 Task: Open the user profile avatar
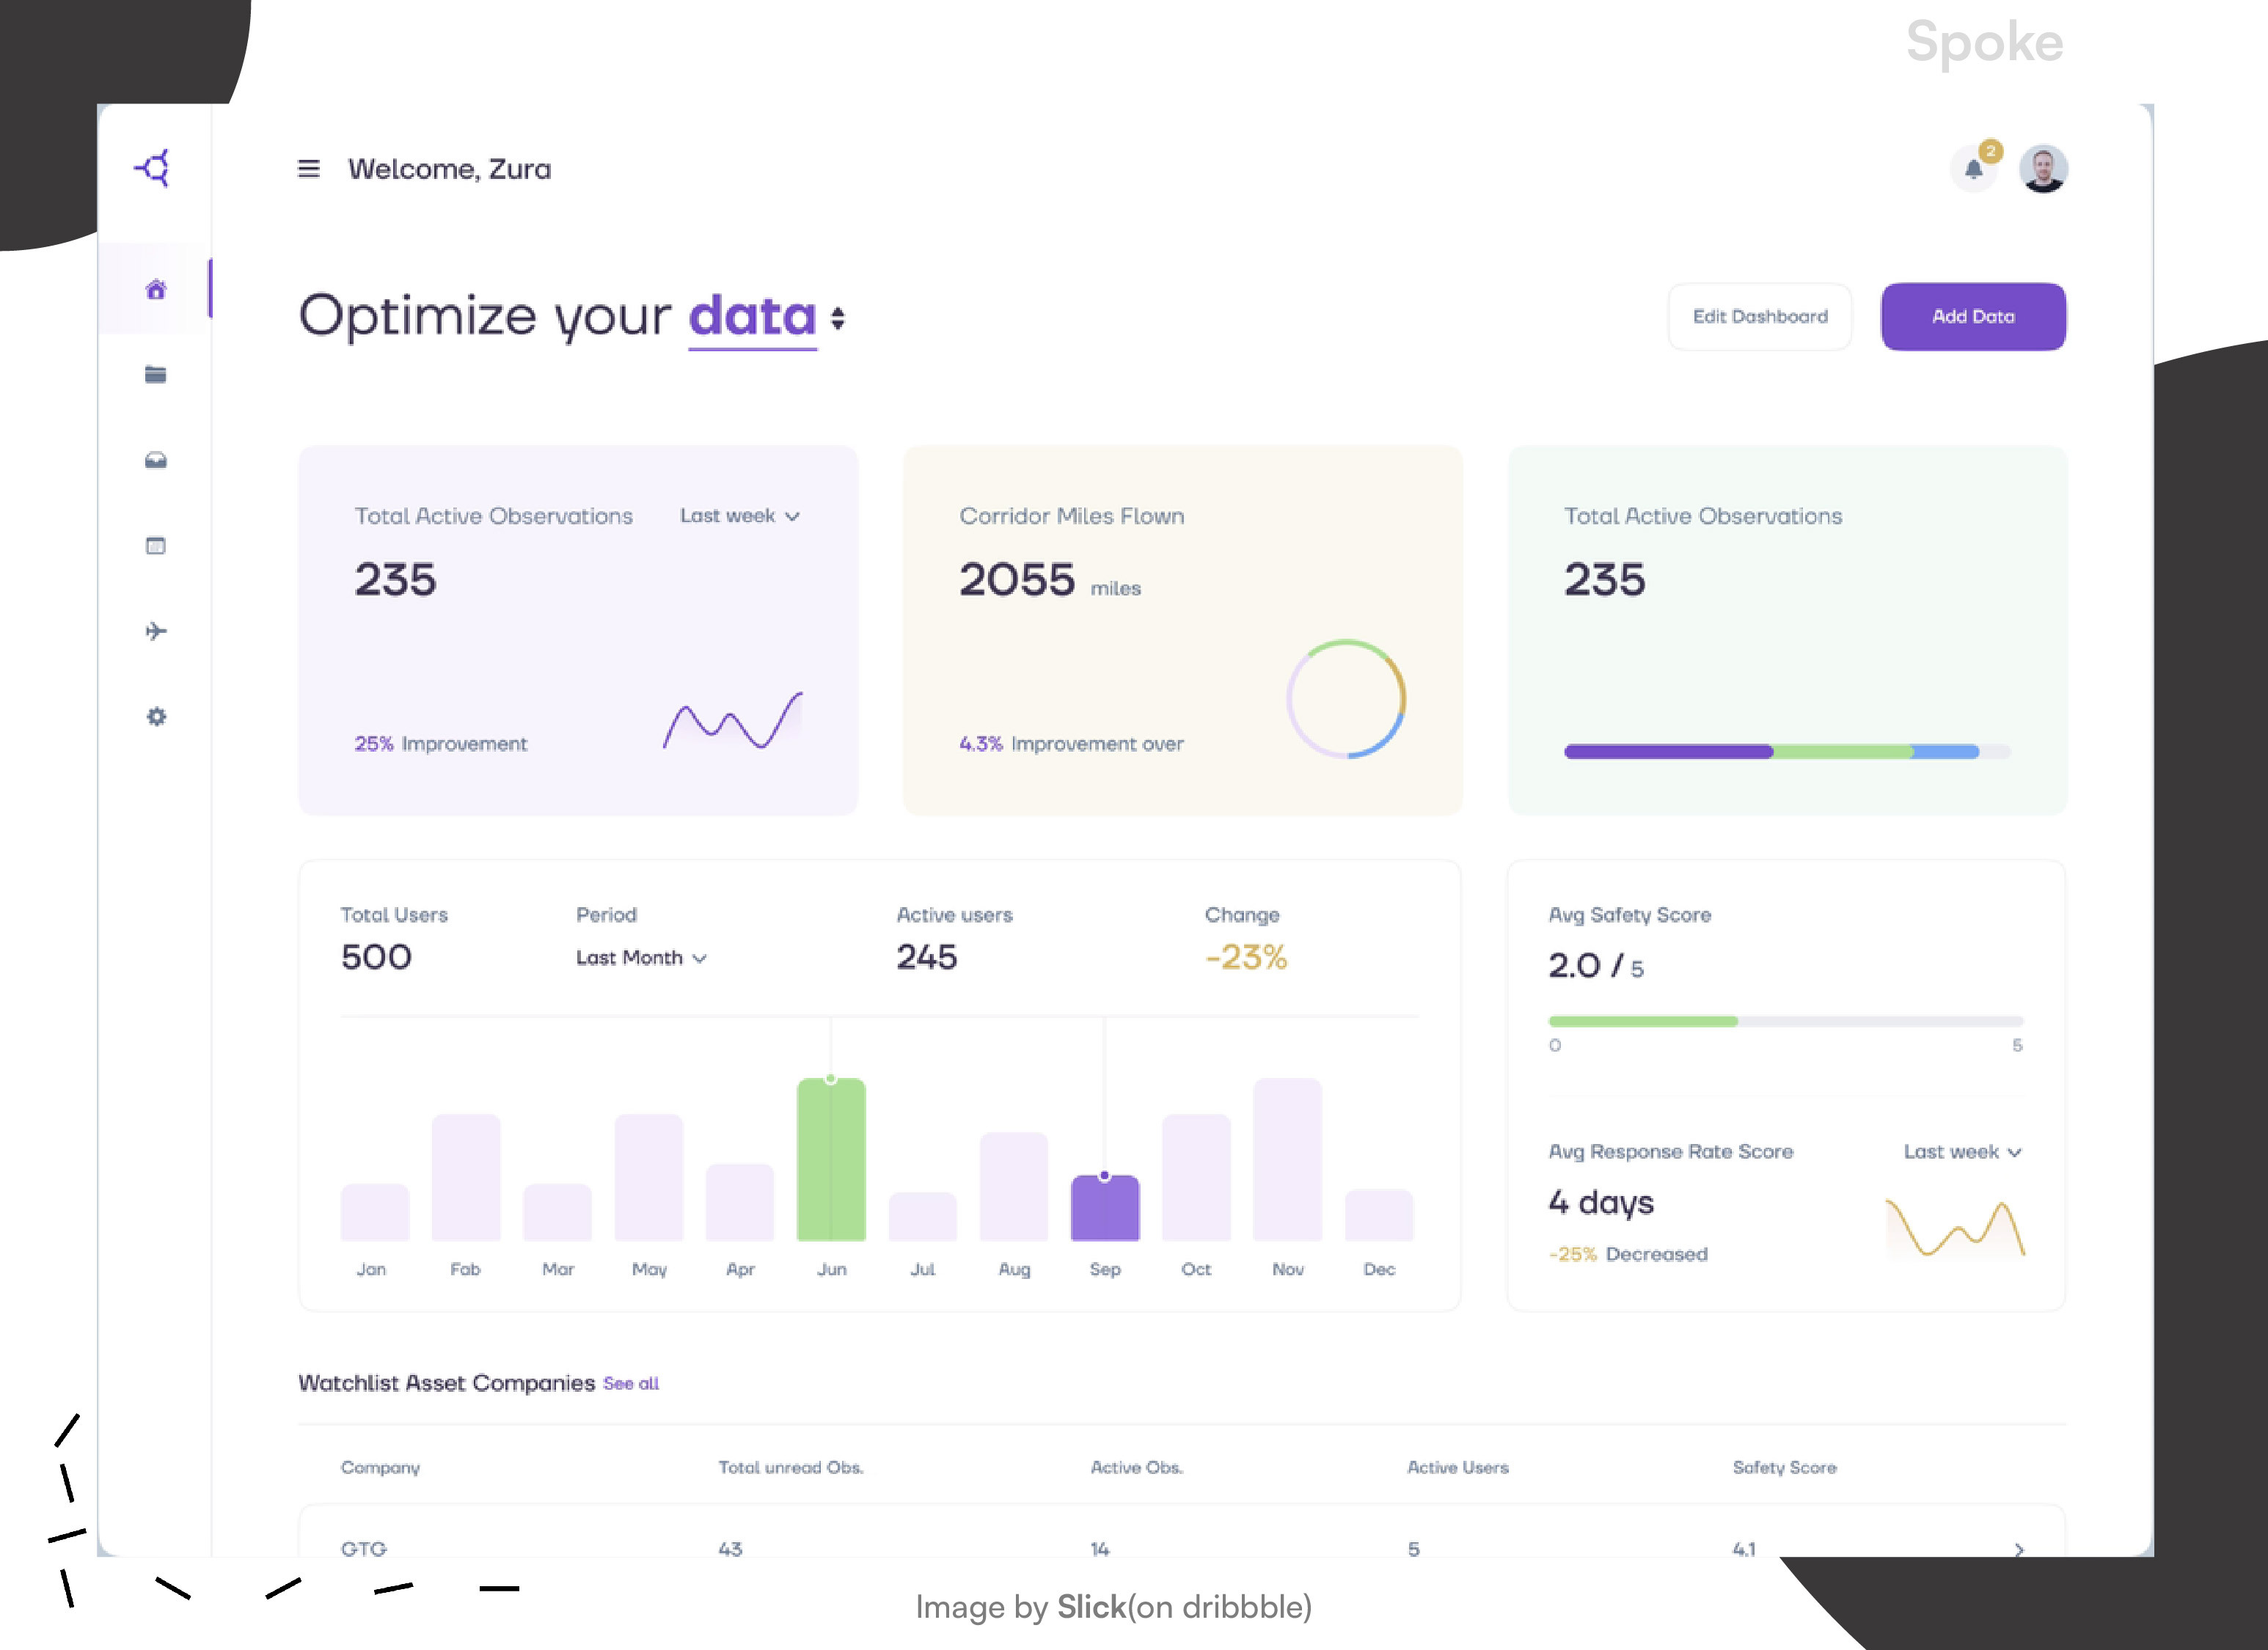tap(2043, 168)
